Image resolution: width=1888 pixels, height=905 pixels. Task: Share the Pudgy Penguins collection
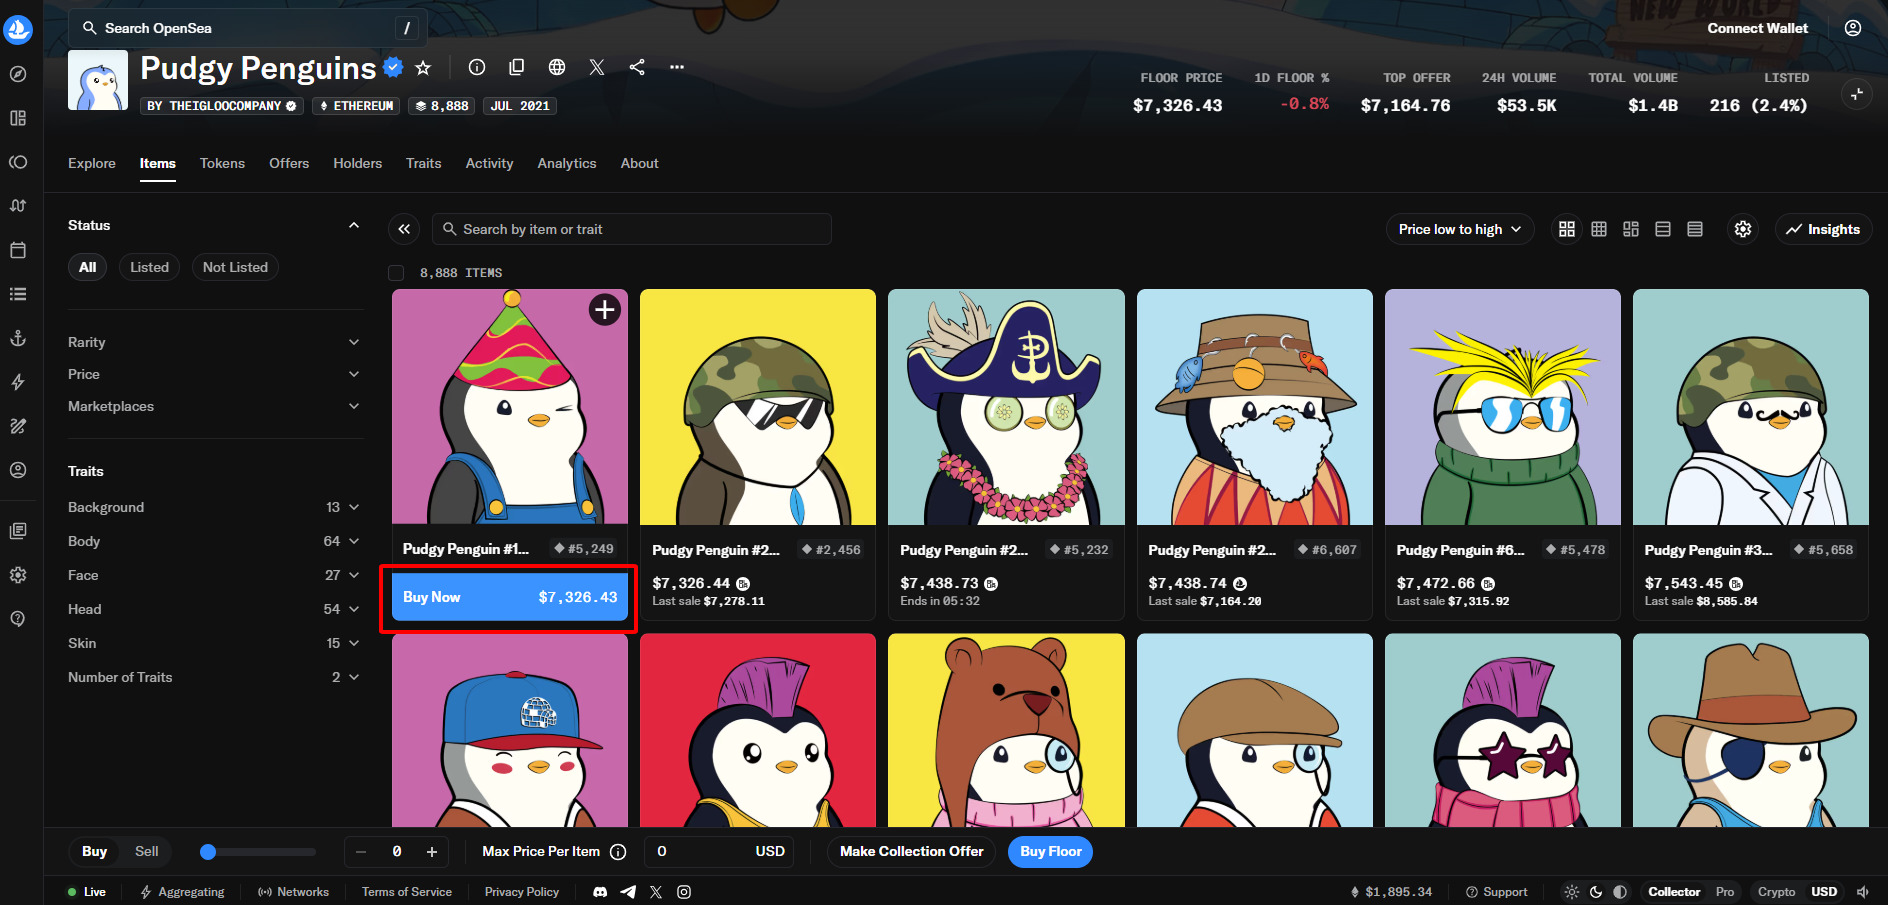coord(637,67)
